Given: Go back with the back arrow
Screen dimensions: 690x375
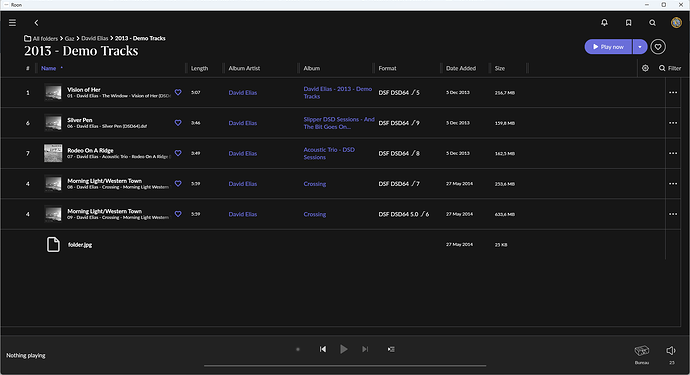Looking at the screenshot, I should pos(37,22).
